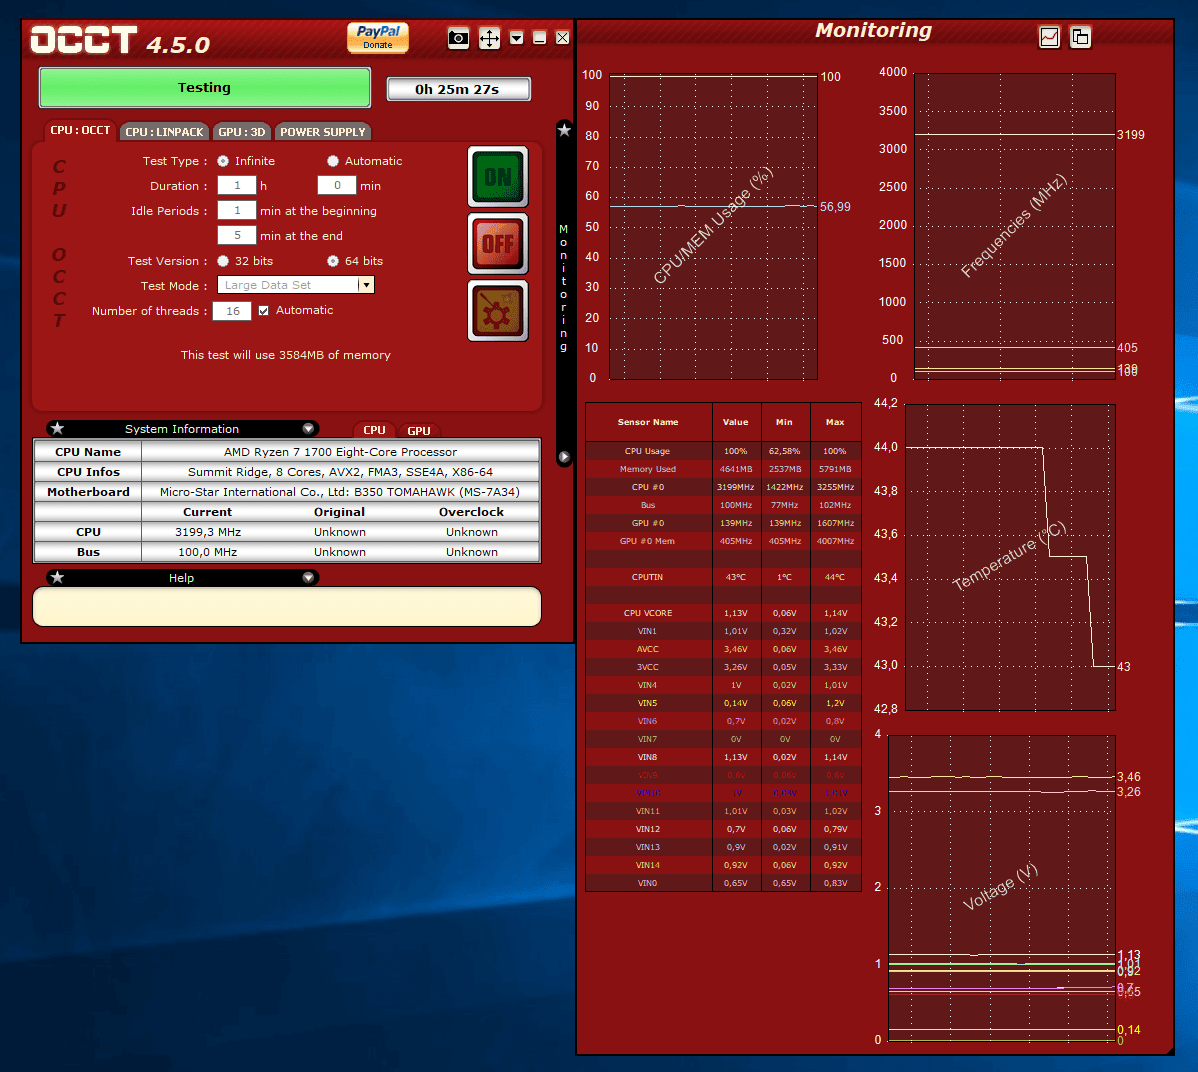Image resolution: width=1198 pixels, height=1072 pixels.
Task: Open the Test Mode dropdown
Action: [x=366, y=285]
